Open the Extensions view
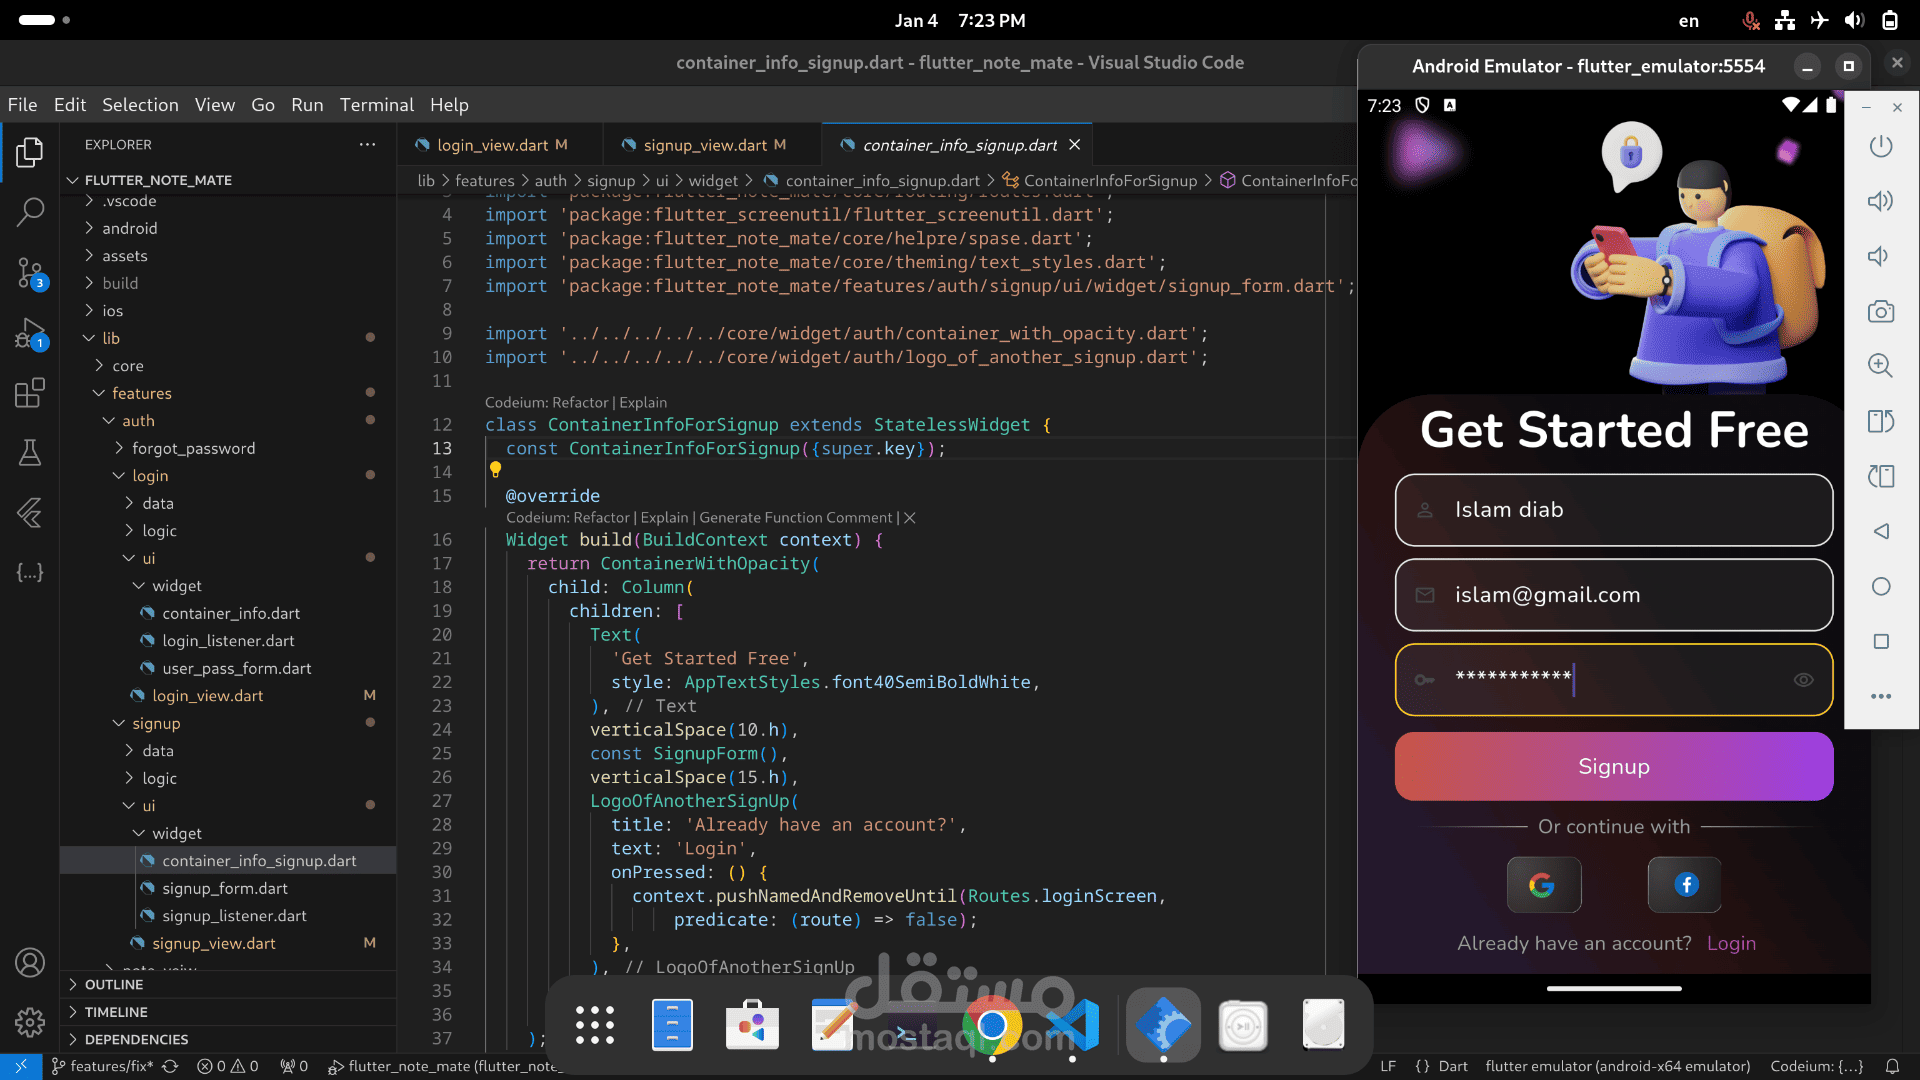Viewport: 1920px width, 1080px height. 30,393
